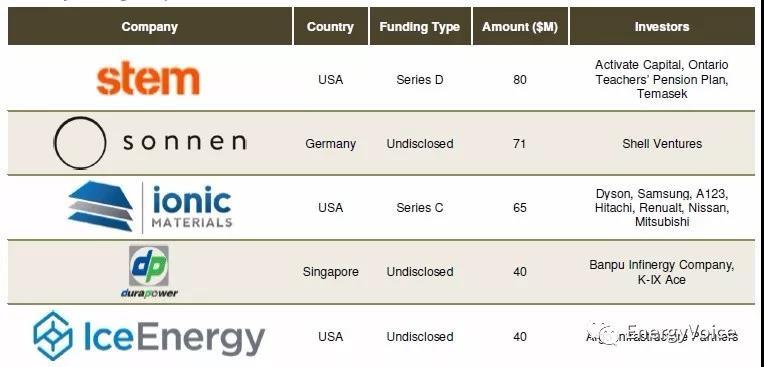Select the Banpu Infinergy Company investor text
Image resolution: width=764 pixels, height=367 pixels.
[662, 265]
